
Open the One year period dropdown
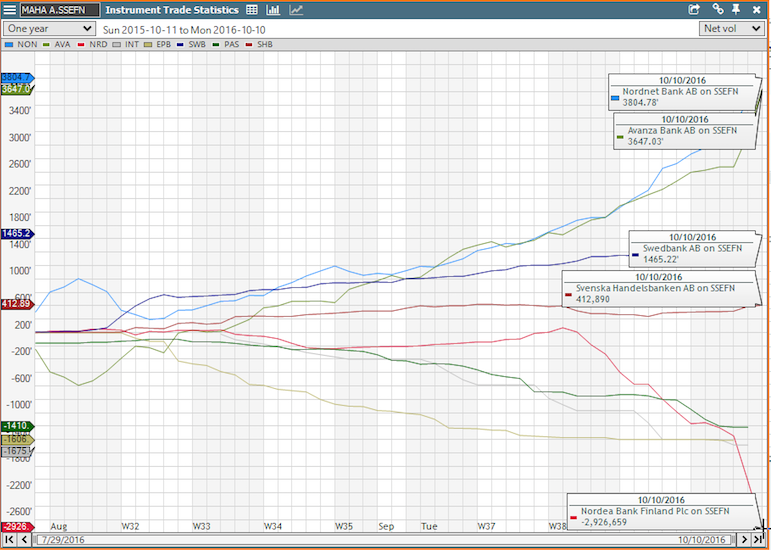click(49, 29)
